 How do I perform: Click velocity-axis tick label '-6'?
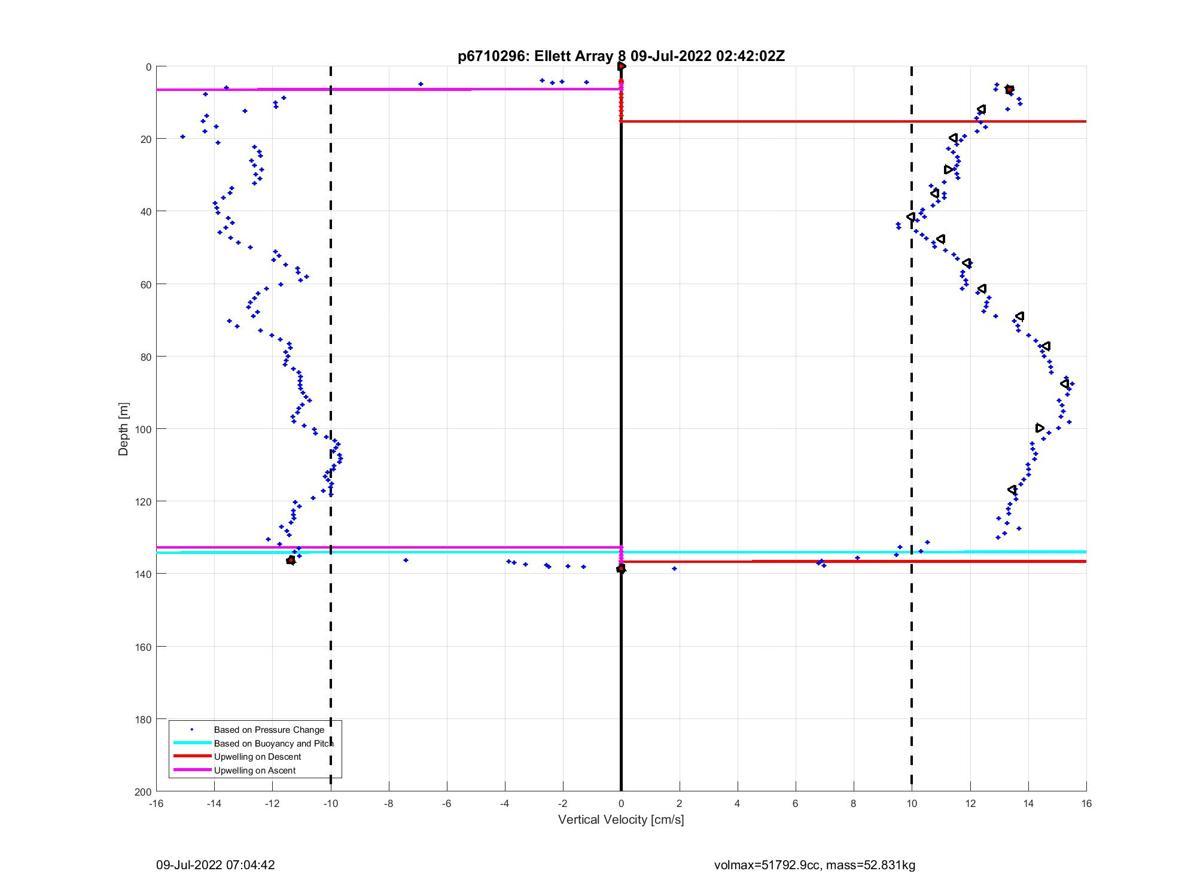coord(446,803)
